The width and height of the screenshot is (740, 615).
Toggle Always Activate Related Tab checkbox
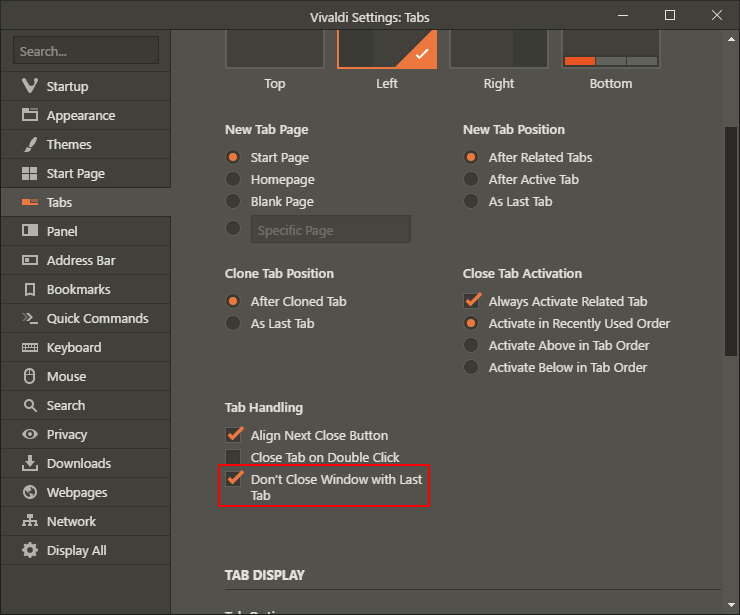pos(471,301)
